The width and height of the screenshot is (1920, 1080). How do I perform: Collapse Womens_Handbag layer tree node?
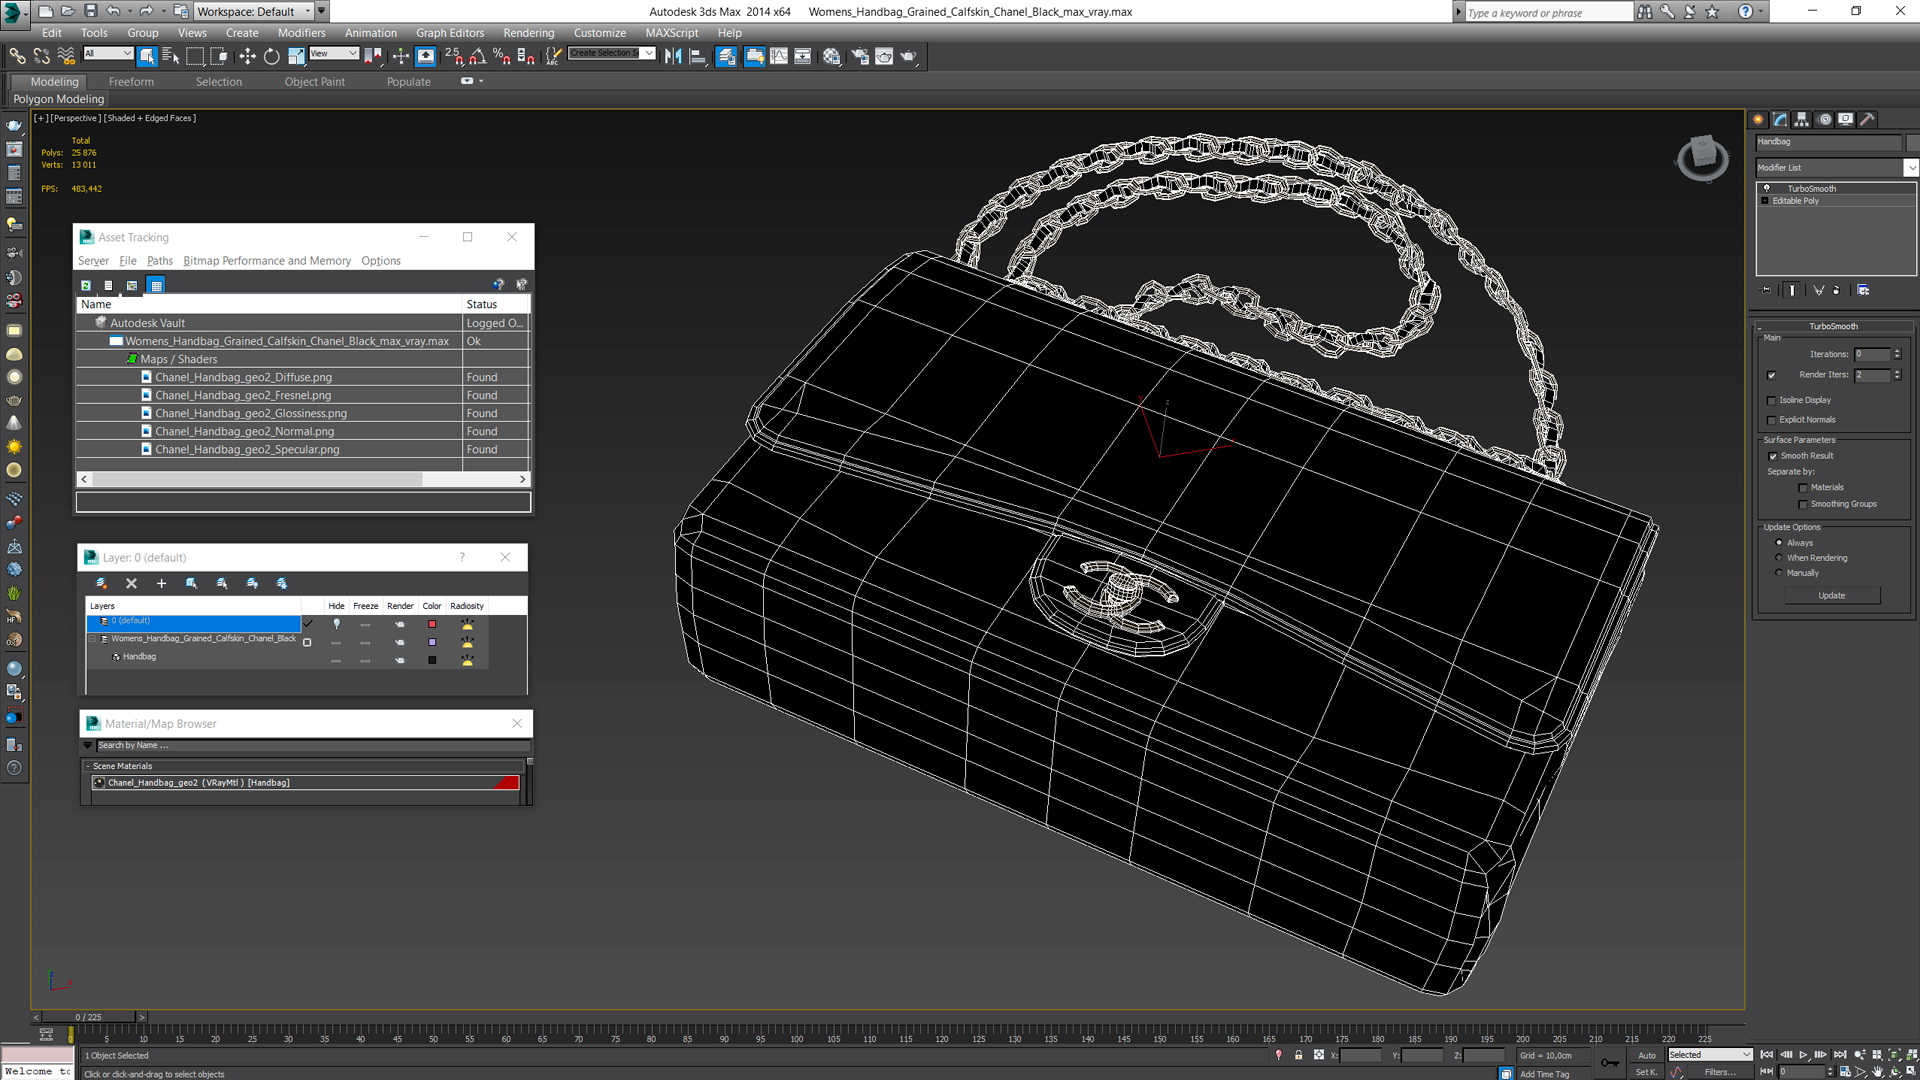pyautogui.click(x=93, y=639)
